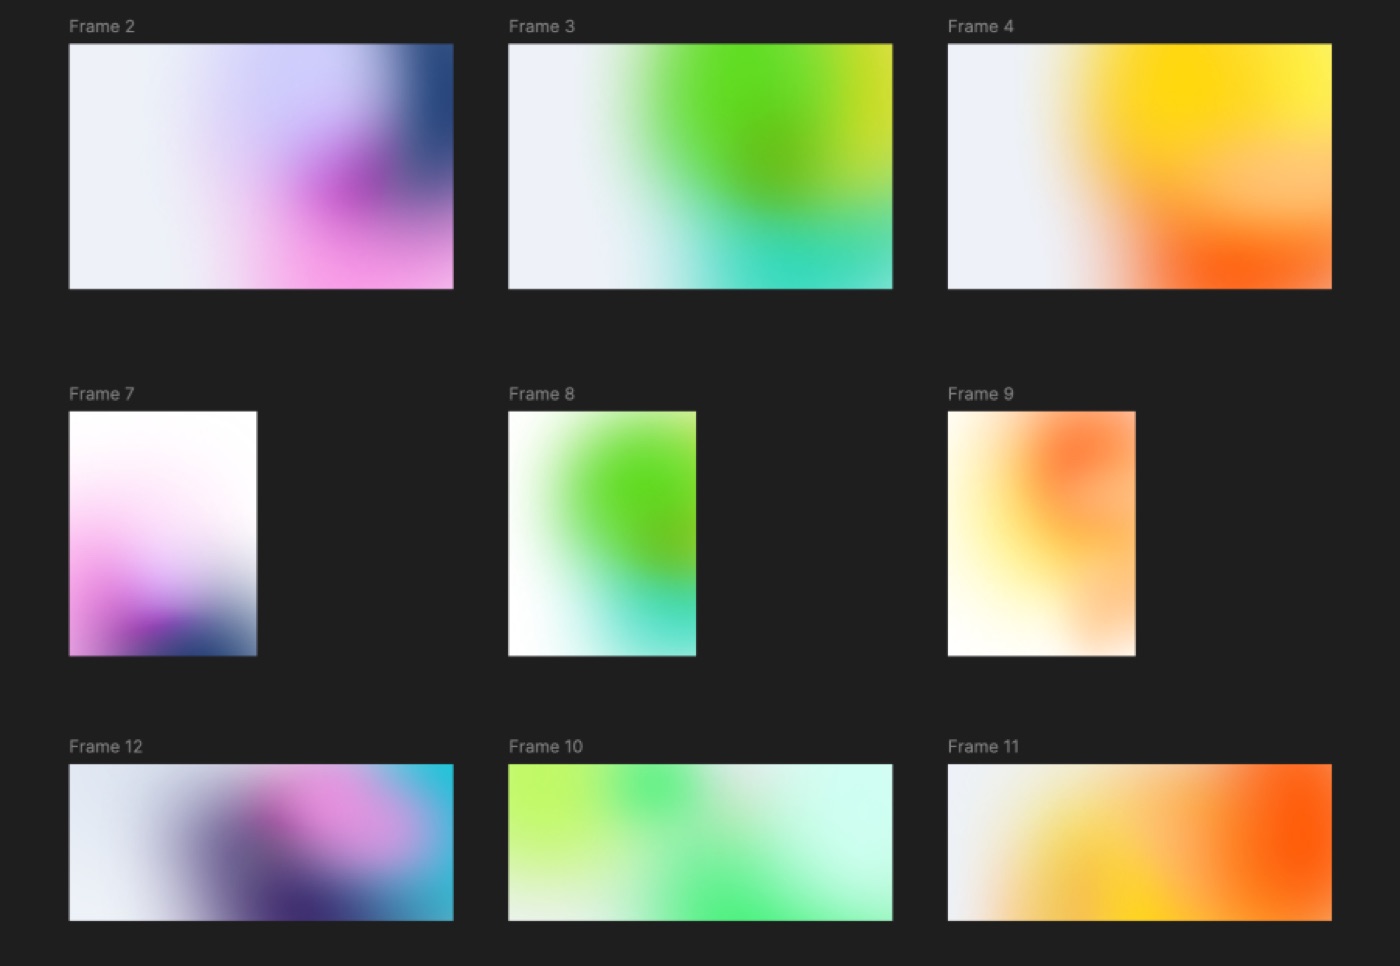Select the Frame 11 orange gradient thumbnail
1400x966 pixels.
(x=1139, y=842)
